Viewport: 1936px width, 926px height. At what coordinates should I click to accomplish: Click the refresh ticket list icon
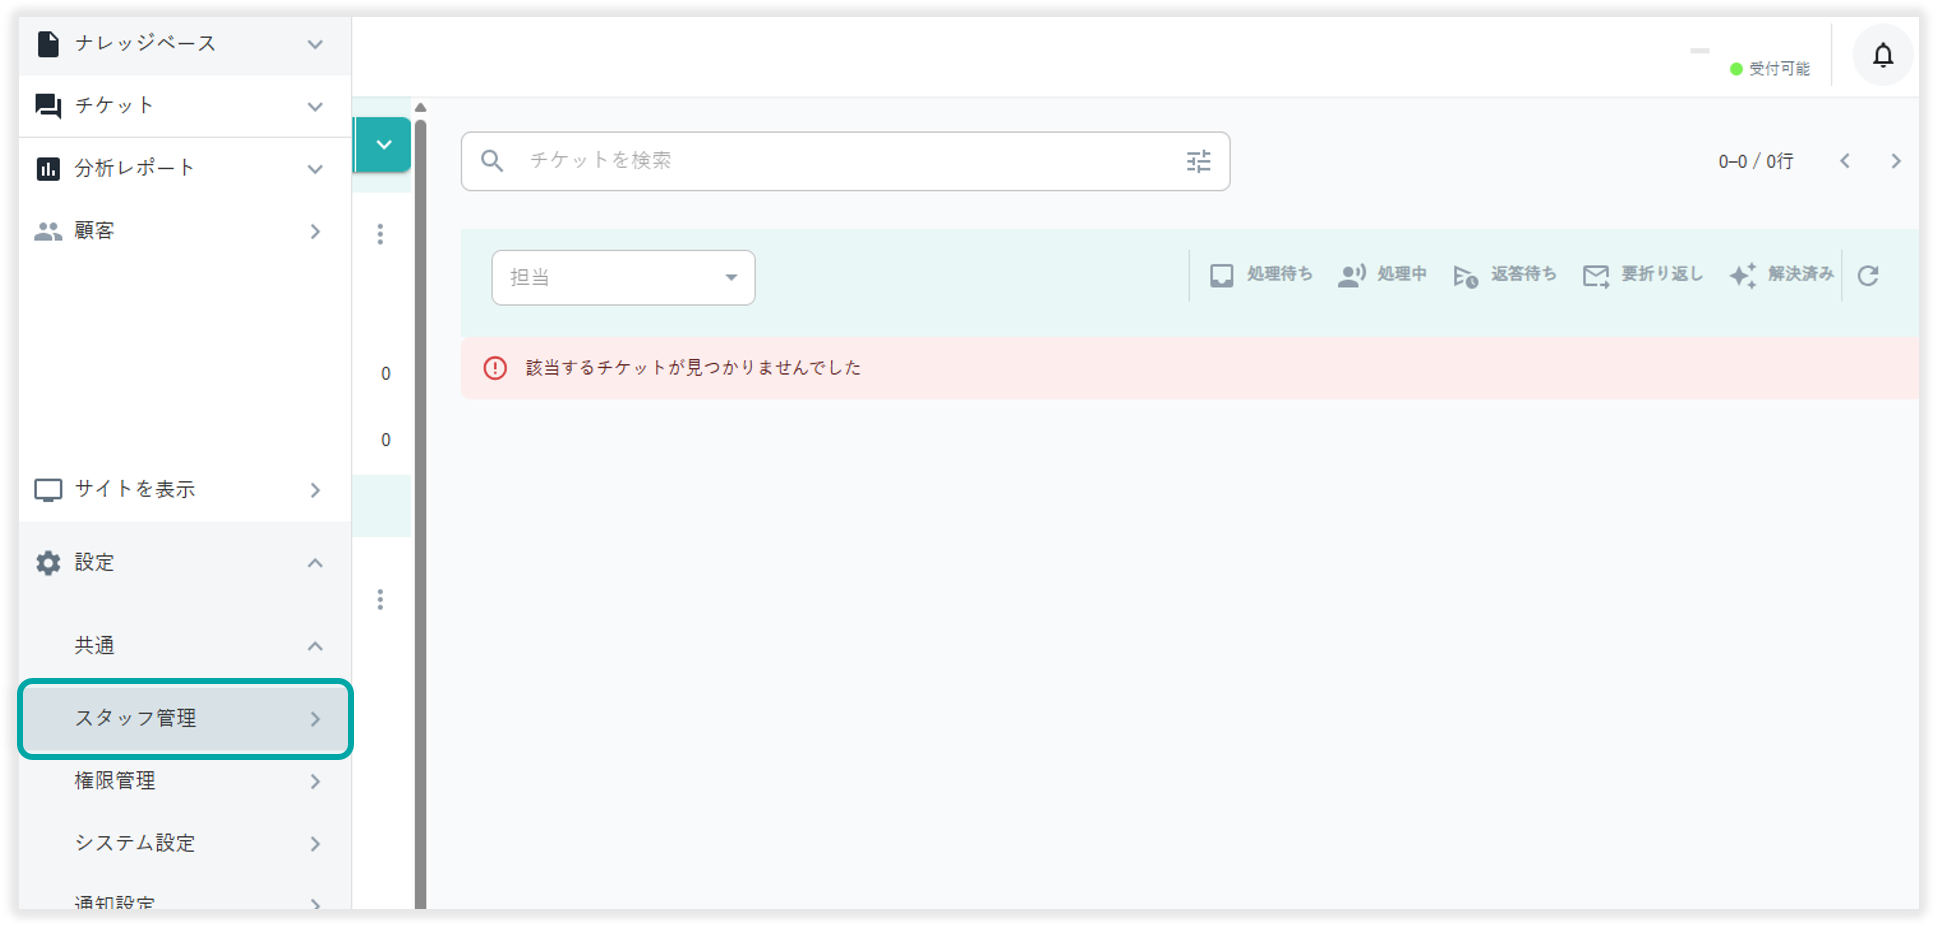pos(1868,276)
